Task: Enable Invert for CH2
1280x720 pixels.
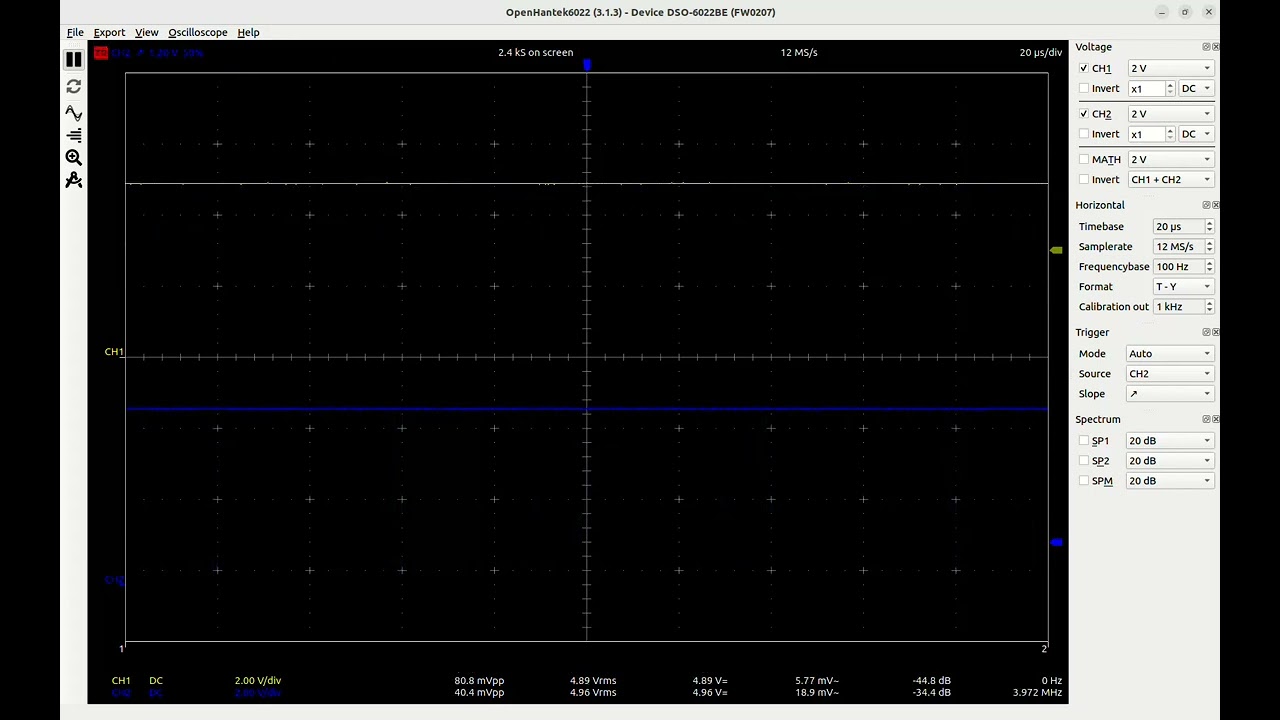Action: coord(1084,134)
